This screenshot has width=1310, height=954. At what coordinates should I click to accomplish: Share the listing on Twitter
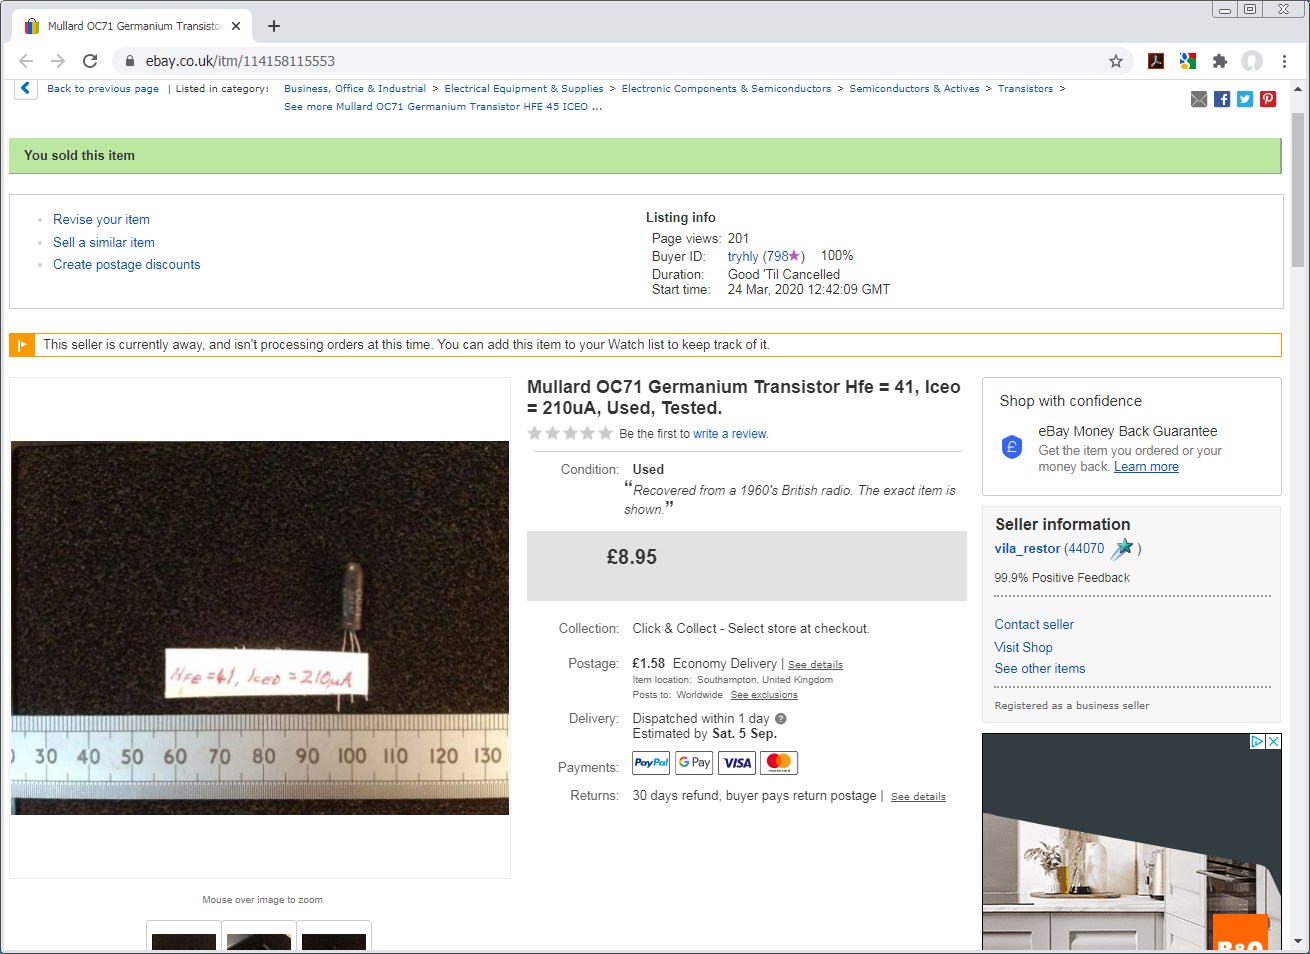point(1245,99)
